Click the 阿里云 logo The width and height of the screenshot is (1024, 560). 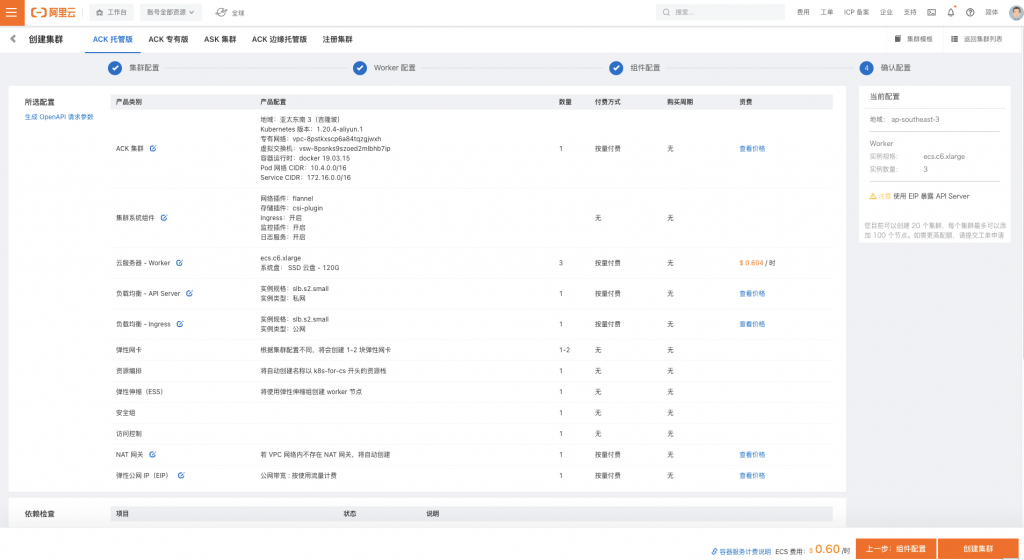54,12
